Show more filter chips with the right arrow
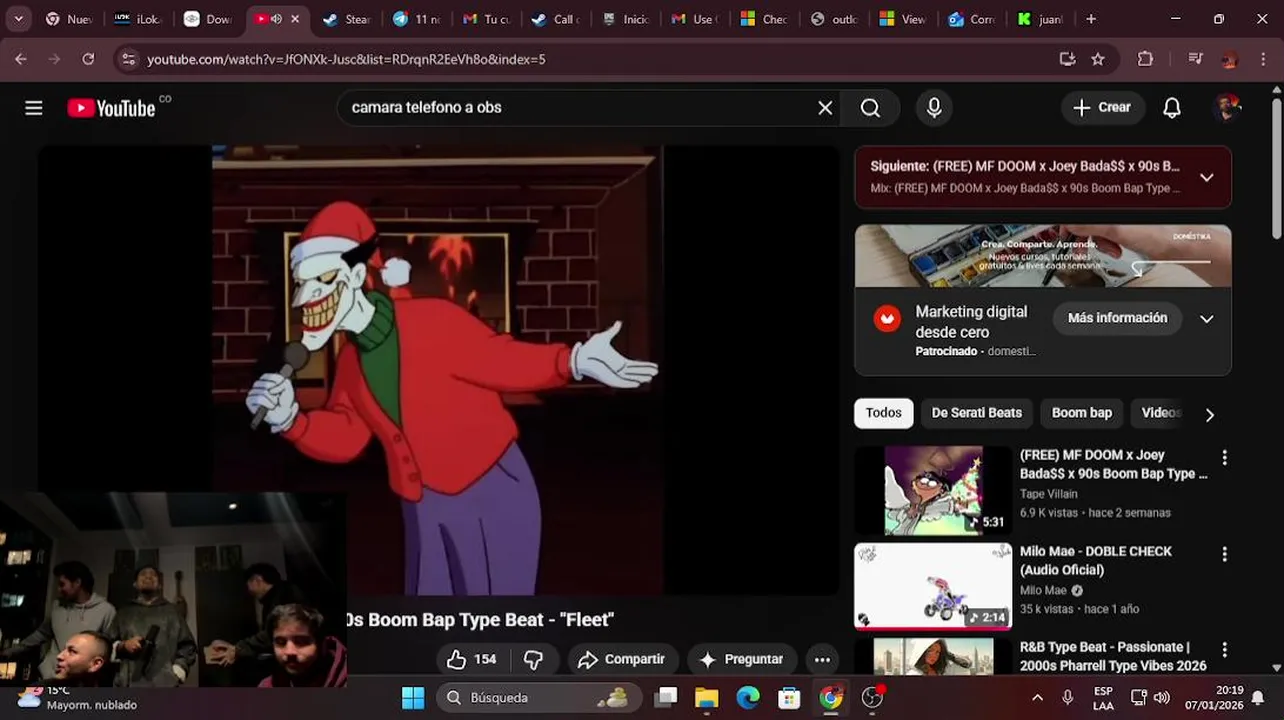This screenshot has width=1284, height=720. point(1210,414)
